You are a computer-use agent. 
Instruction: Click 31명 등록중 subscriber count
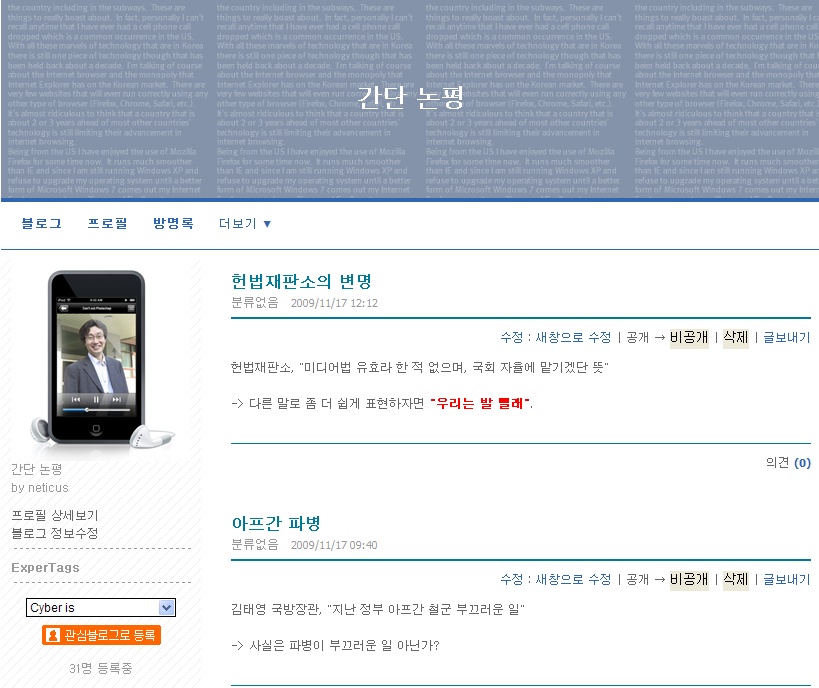tap(101, 668)
